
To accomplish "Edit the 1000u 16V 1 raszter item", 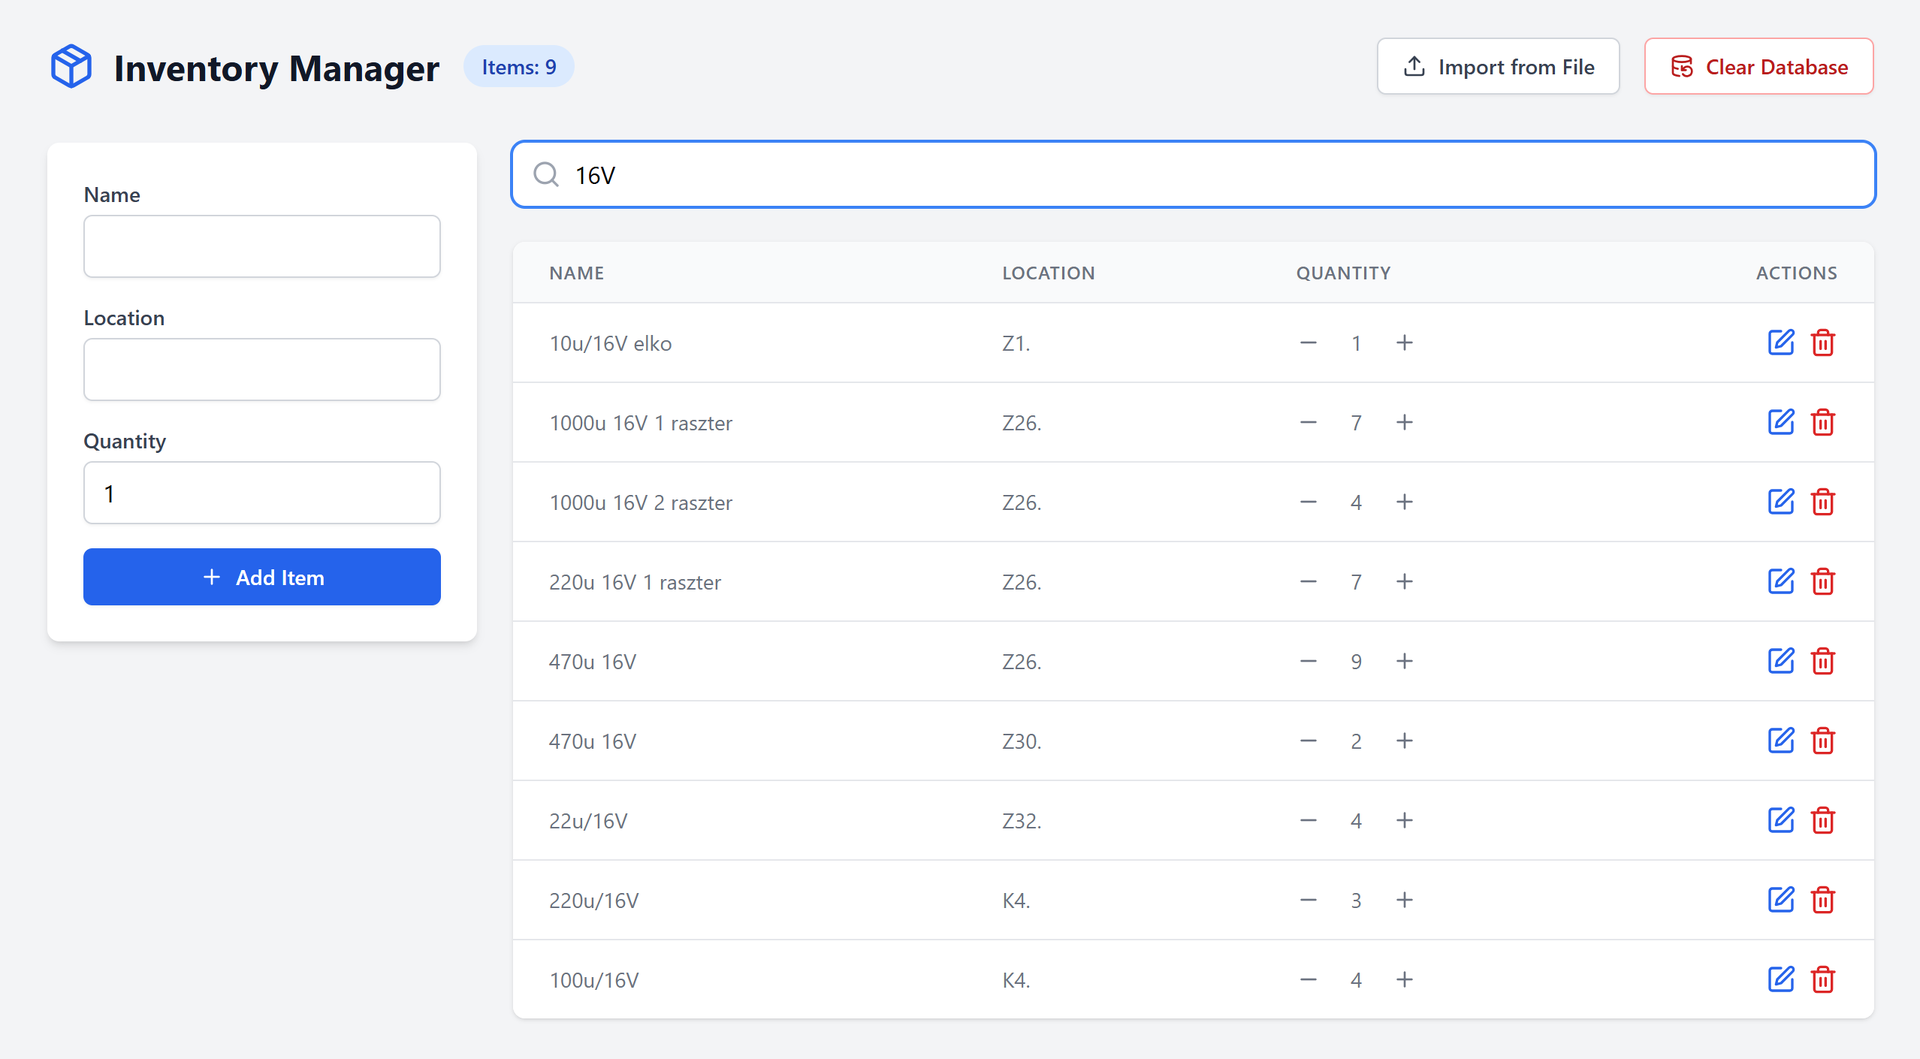I will [1781, 422].
